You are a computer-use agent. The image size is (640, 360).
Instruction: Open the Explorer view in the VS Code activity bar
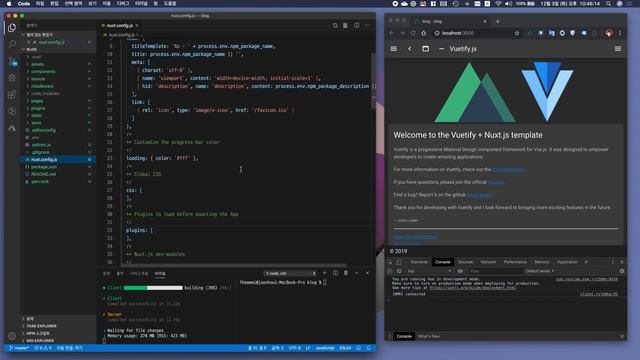pyautogui.click(x=12, y=28)
